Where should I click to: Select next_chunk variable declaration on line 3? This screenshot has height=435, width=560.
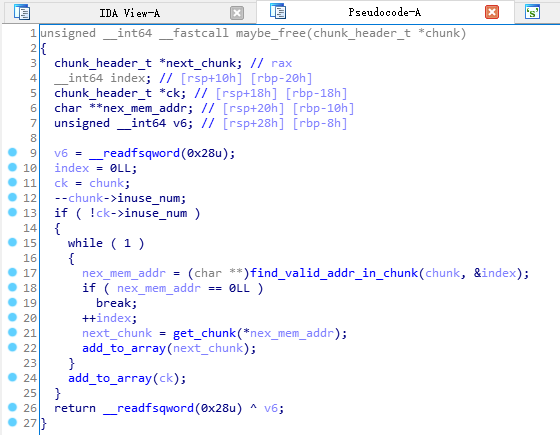click(204, 63)
